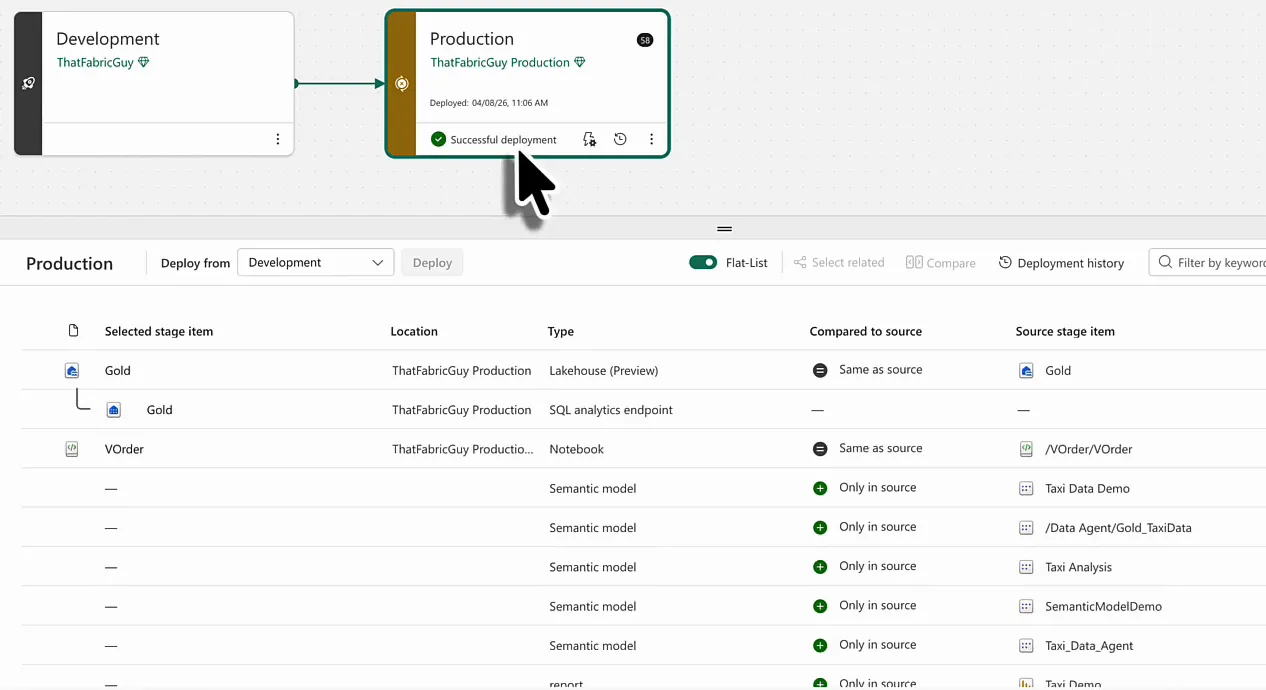Click the Lakehouse (Preview) type cell
The image size is (1266, 690).
(604, 371)
